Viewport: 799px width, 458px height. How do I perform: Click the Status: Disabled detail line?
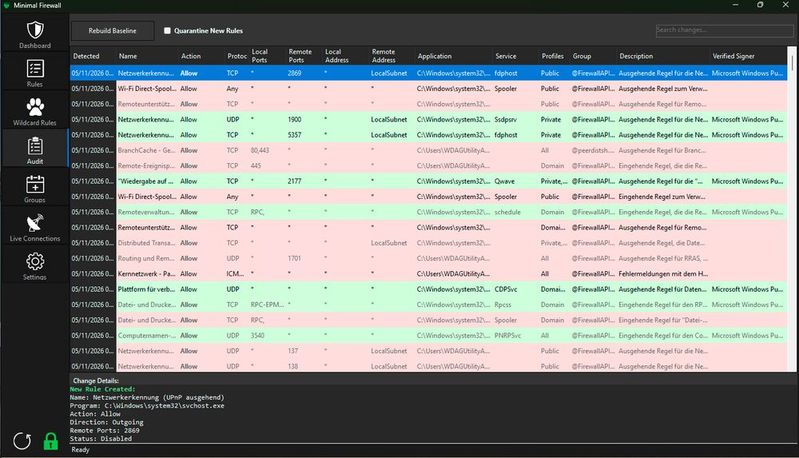(100, 439)
